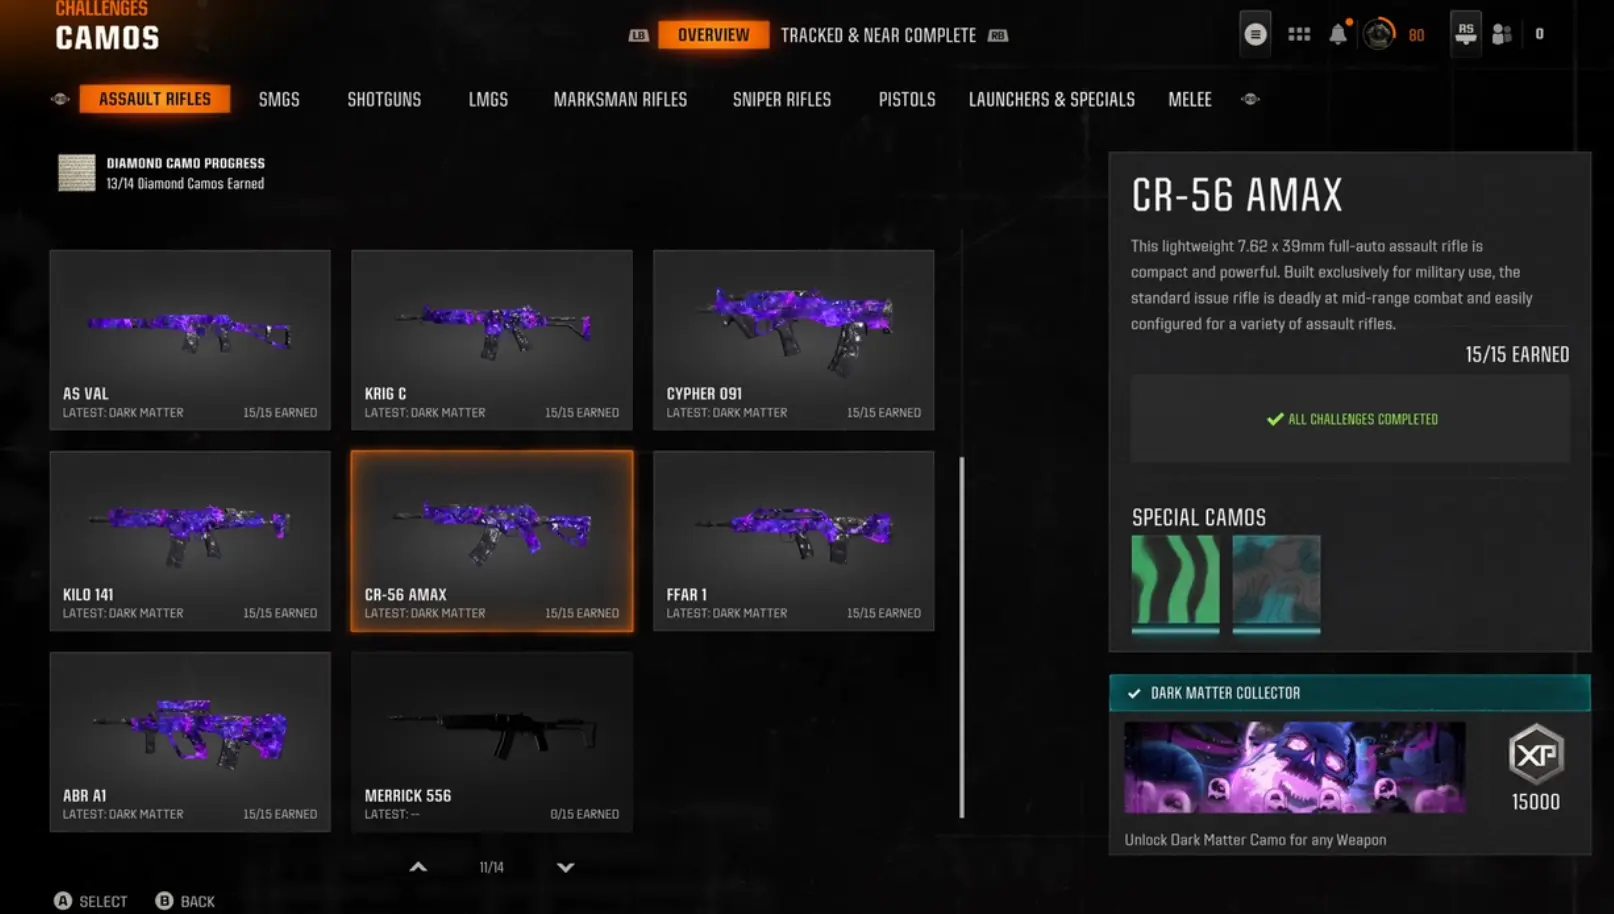The image size is (1614, 914).
Task: Check the notifications bell icon
Action: click(x=1338, y=35)
